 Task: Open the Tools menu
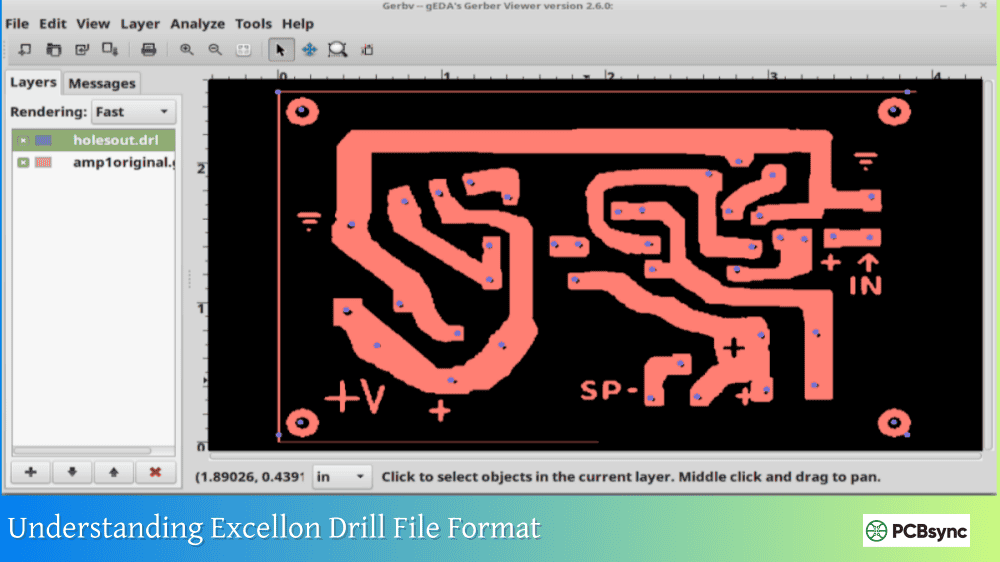coord(253,24)
